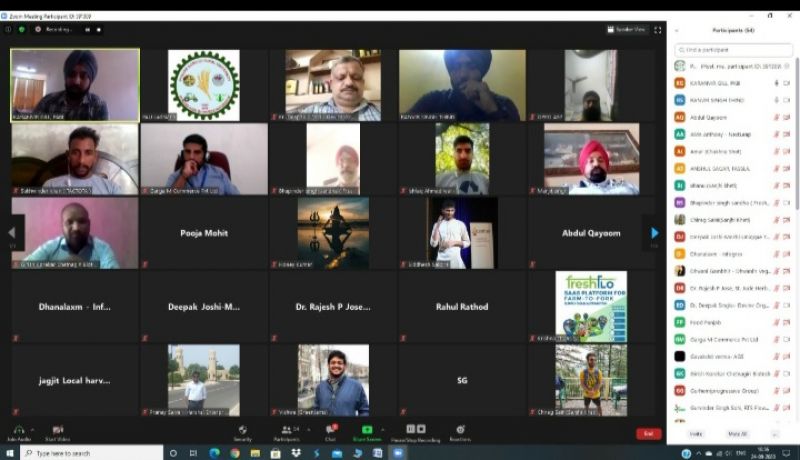Select Ganga M Commerce Pvt Ltd participant row
This screenshot has width=800, height=460.
click(733, 339)
